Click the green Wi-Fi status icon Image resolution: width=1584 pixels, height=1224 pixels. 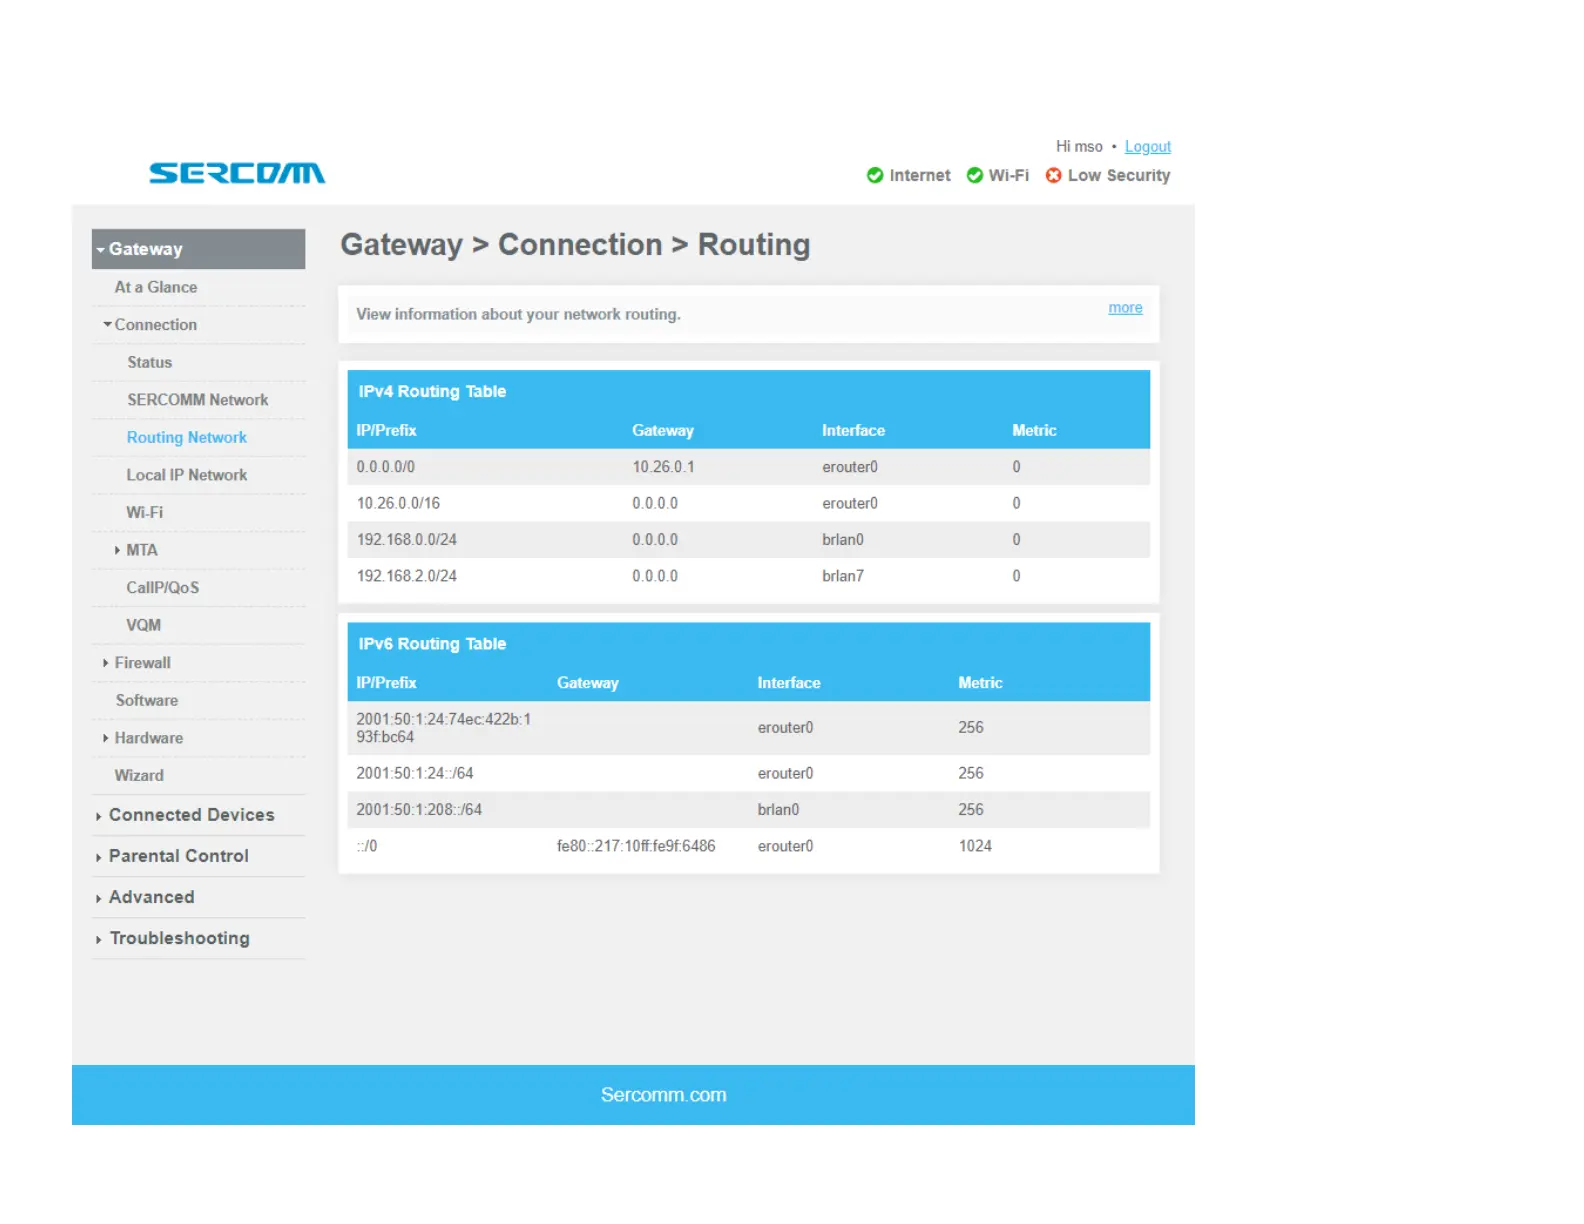click(x=974, y=176)
